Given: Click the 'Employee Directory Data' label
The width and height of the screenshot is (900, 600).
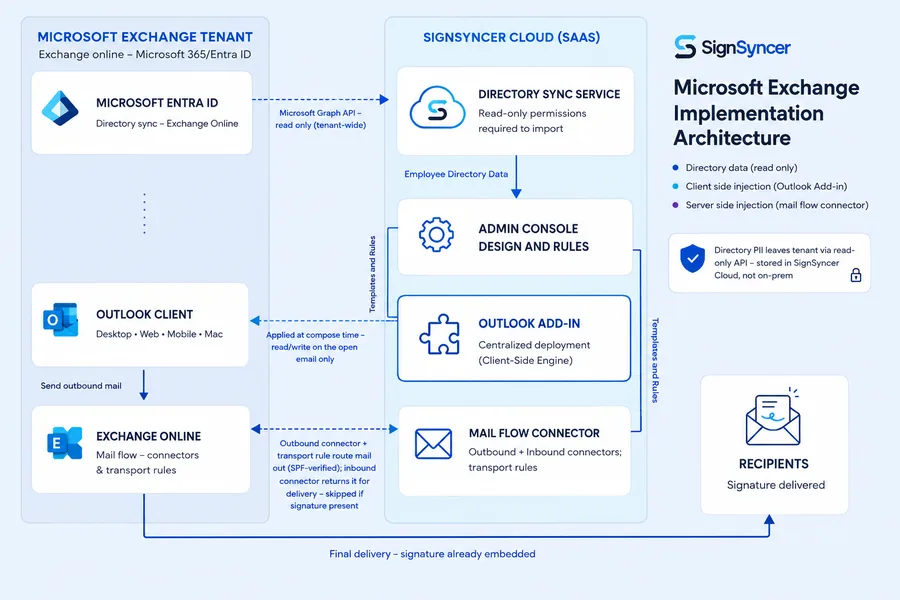Looking at the screenshot, I should pos(456,174).
